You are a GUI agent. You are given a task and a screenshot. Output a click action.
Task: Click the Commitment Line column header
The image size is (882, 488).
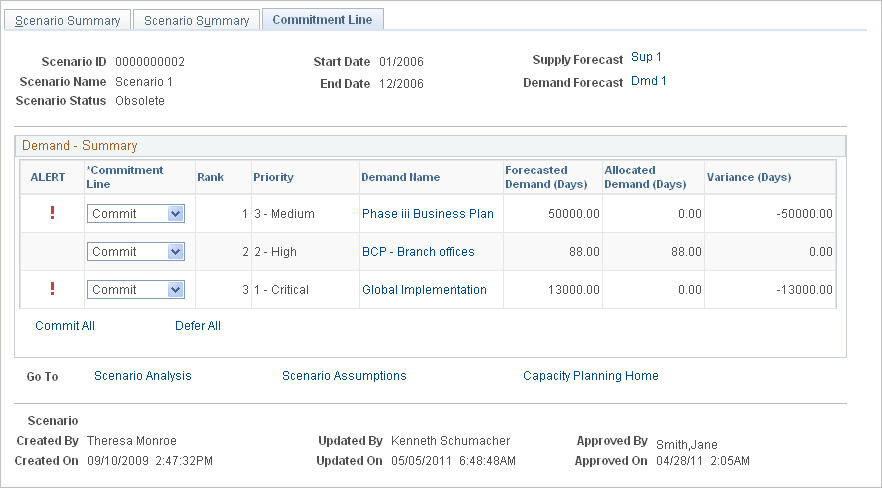(x=125, y=177)
